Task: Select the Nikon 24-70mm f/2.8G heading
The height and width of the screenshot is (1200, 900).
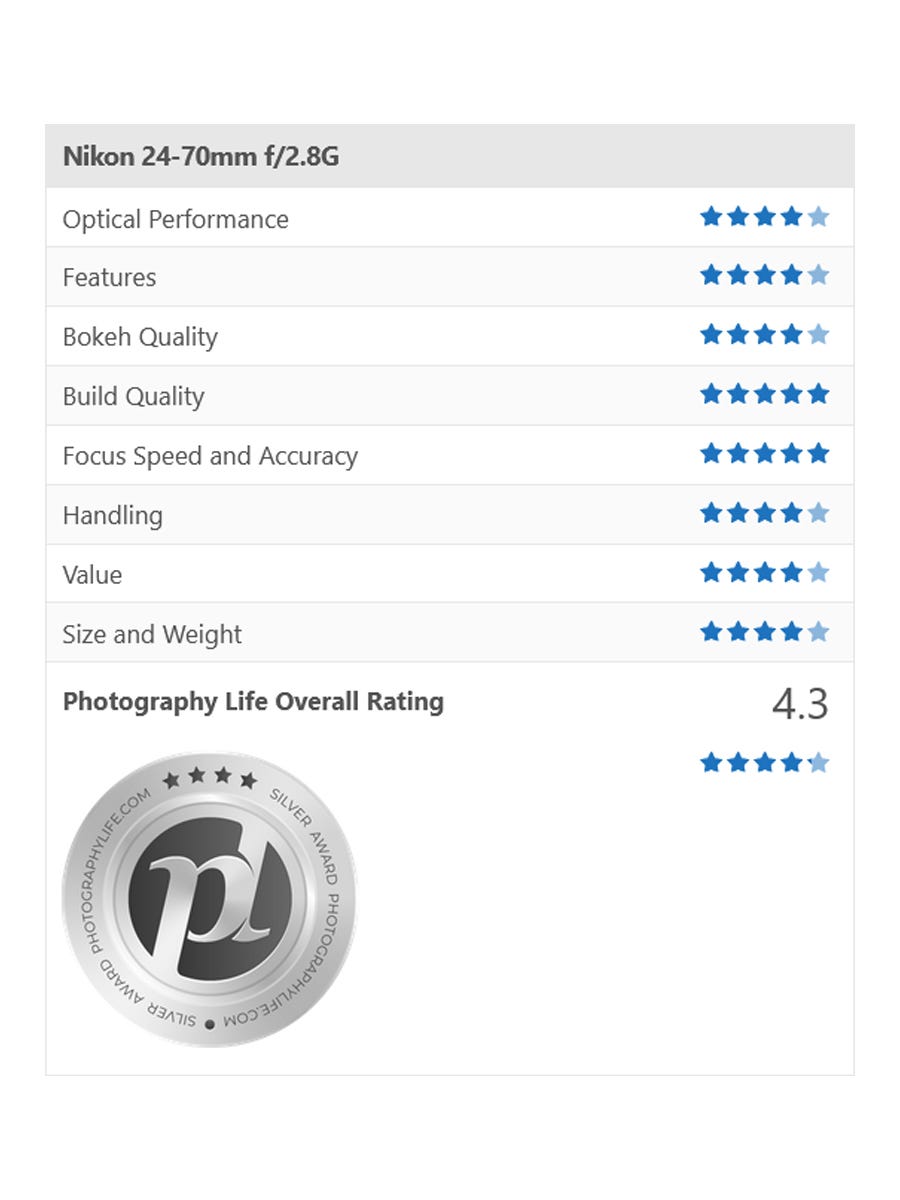Action: click(x=201, y=157)
